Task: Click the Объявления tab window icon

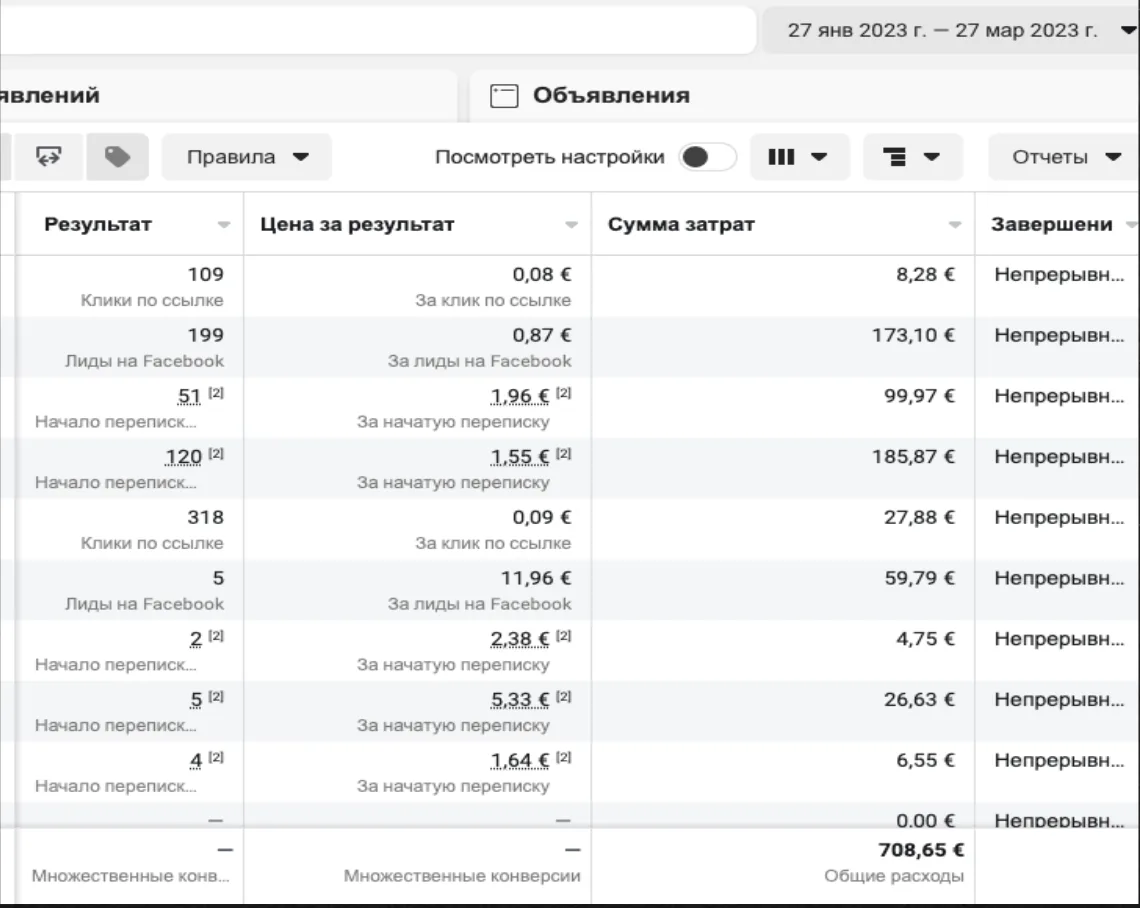Action: [504, 95]
